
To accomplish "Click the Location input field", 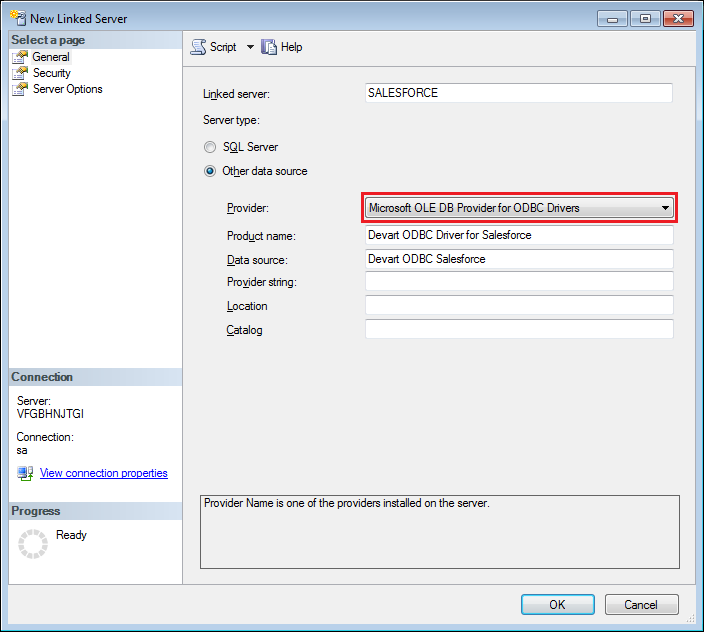I will coord(519,305).
